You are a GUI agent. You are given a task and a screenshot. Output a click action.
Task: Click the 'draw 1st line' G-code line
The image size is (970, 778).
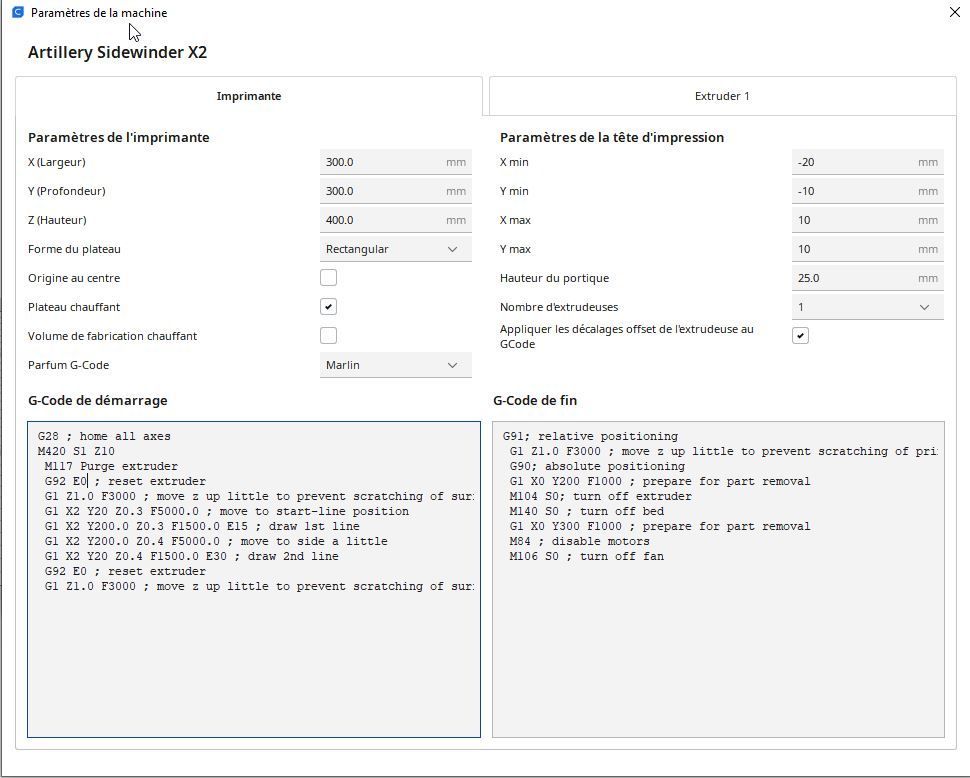tap(202, 526)
